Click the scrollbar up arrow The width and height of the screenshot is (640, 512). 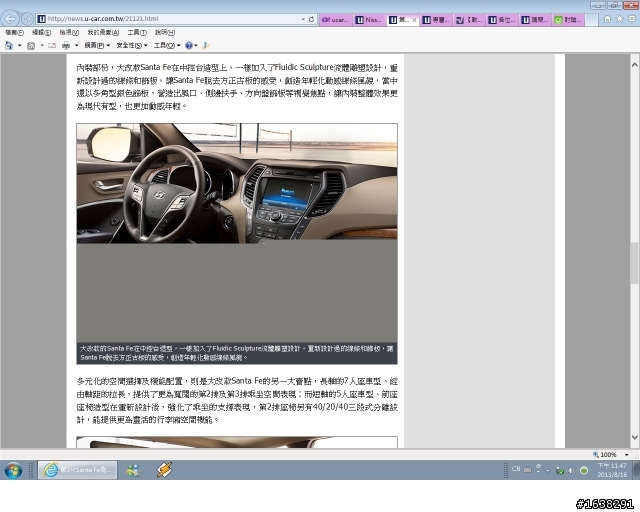(x=634, y=65)
